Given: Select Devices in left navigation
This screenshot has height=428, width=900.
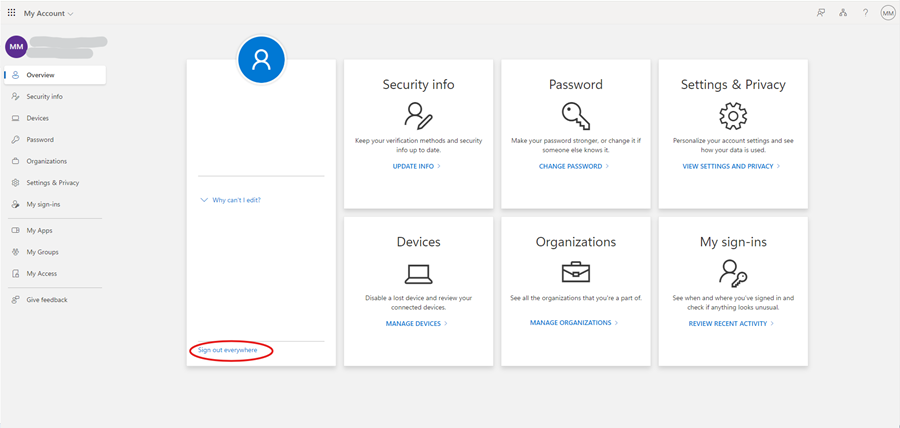Looking at the screenshot, I should coord(37,118).
